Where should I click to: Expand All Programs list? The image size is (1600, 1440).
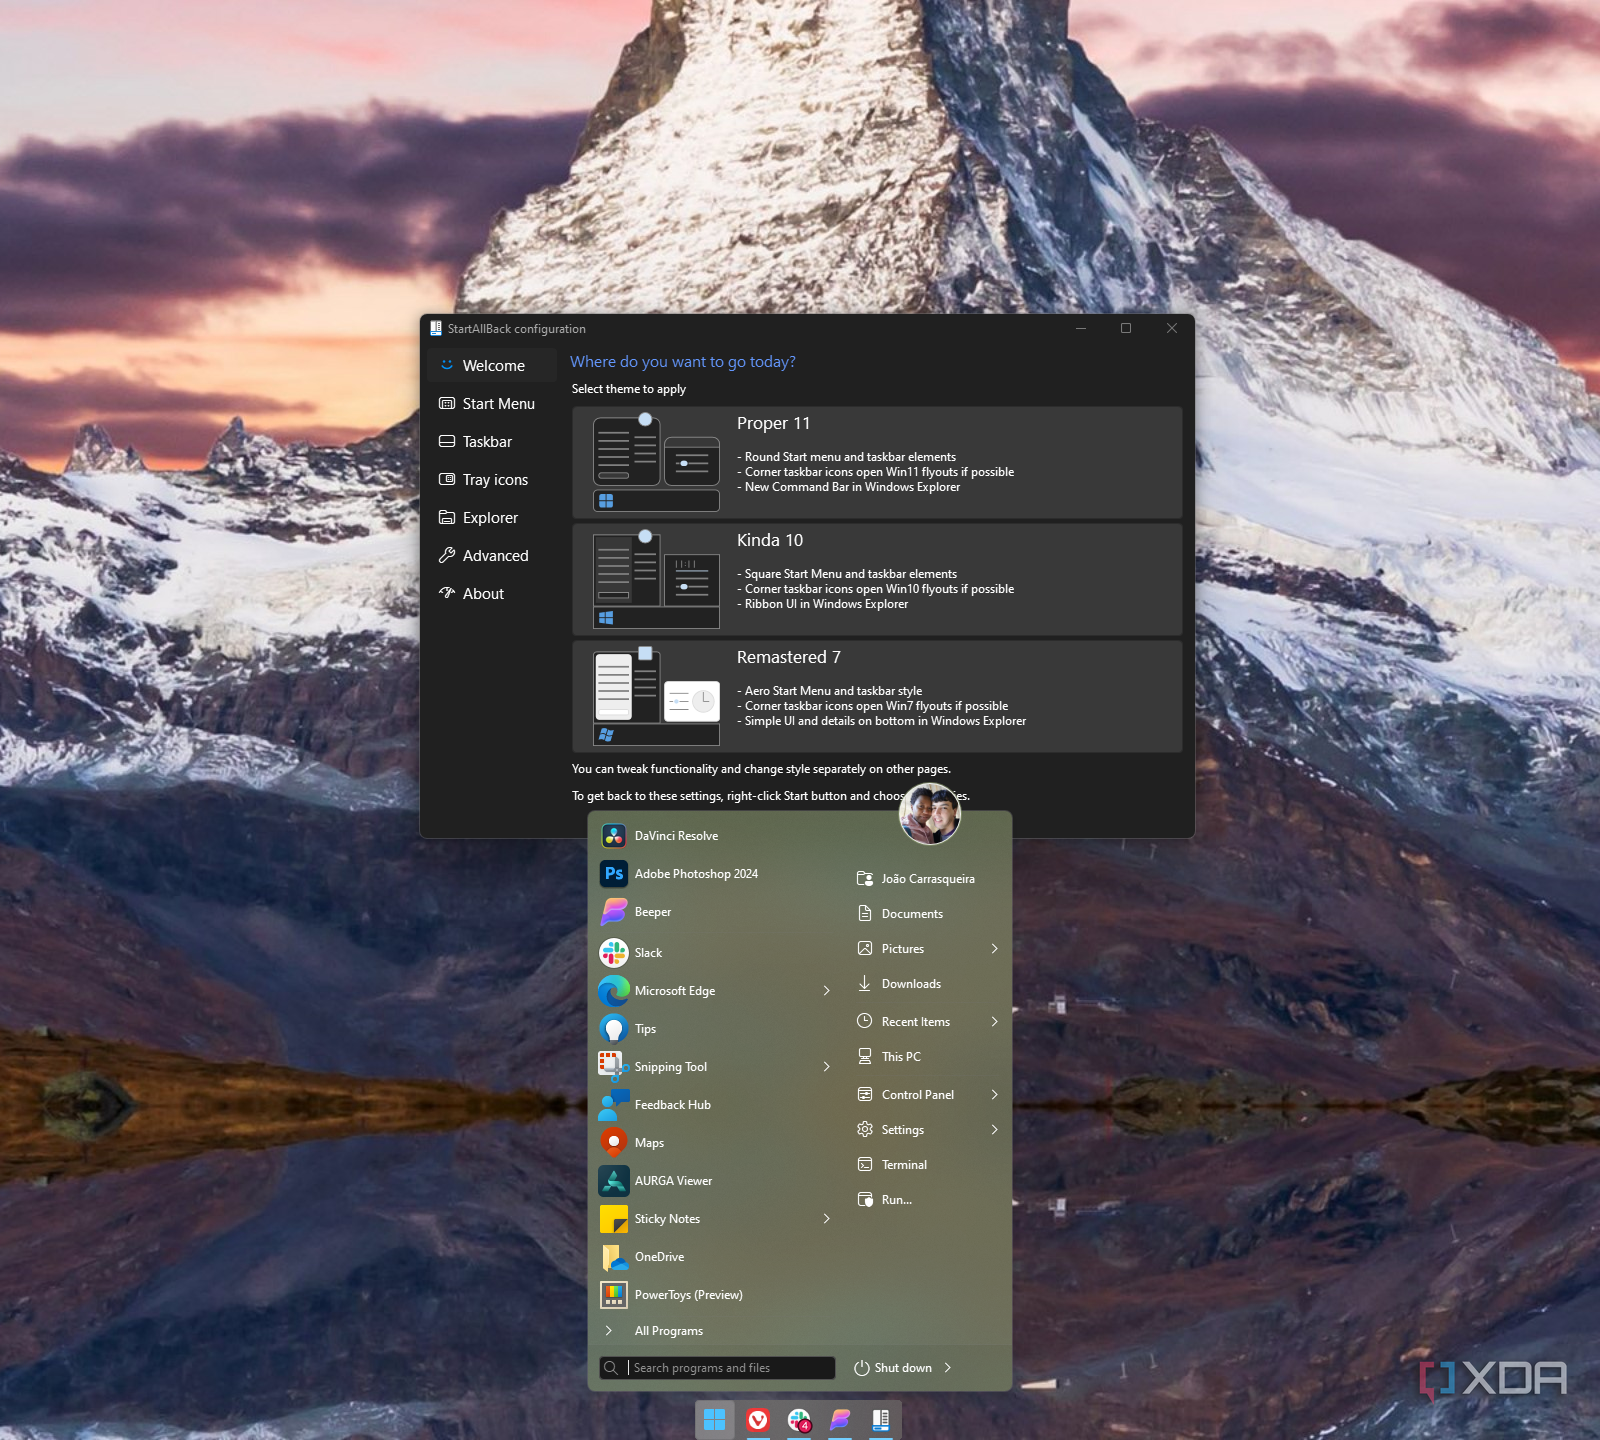pyautogui.click(x=668, y=1331)
